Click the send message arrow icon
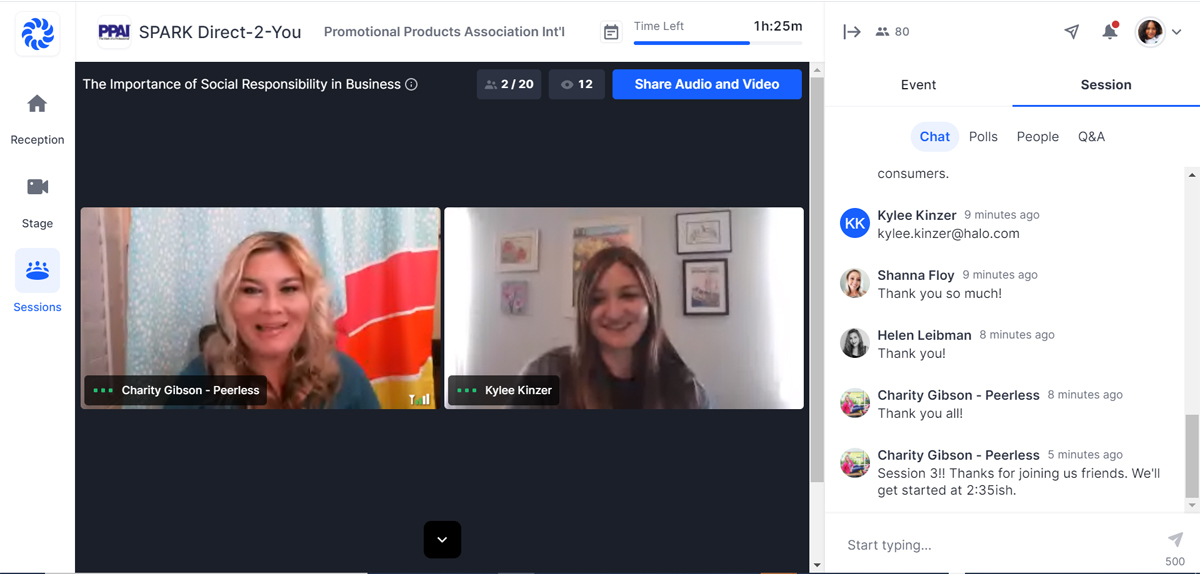The height and width of the screenshot is (574, 1200). pyautogui.click(x=1175, y=539)
